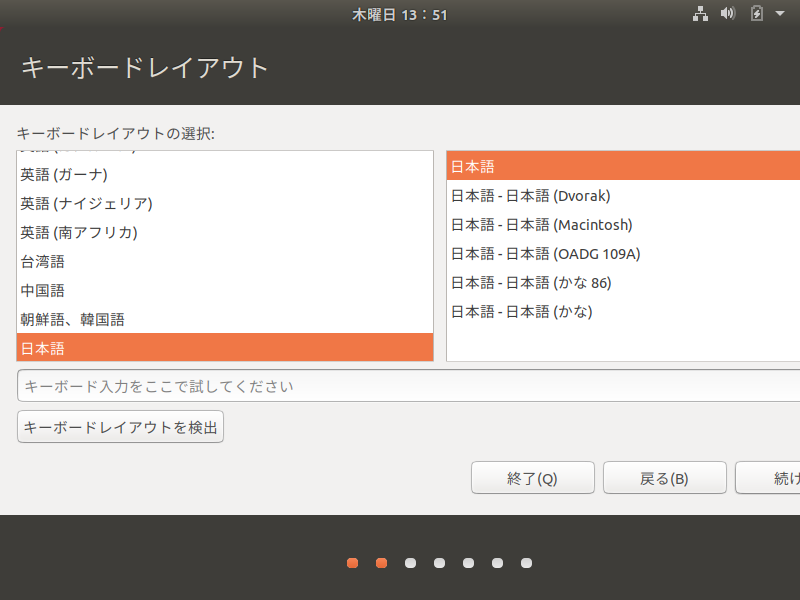Pick the 日本語 (OADG 109A) variant
Viewport: 800px width, 600px height.
click(x=623, y=254)
